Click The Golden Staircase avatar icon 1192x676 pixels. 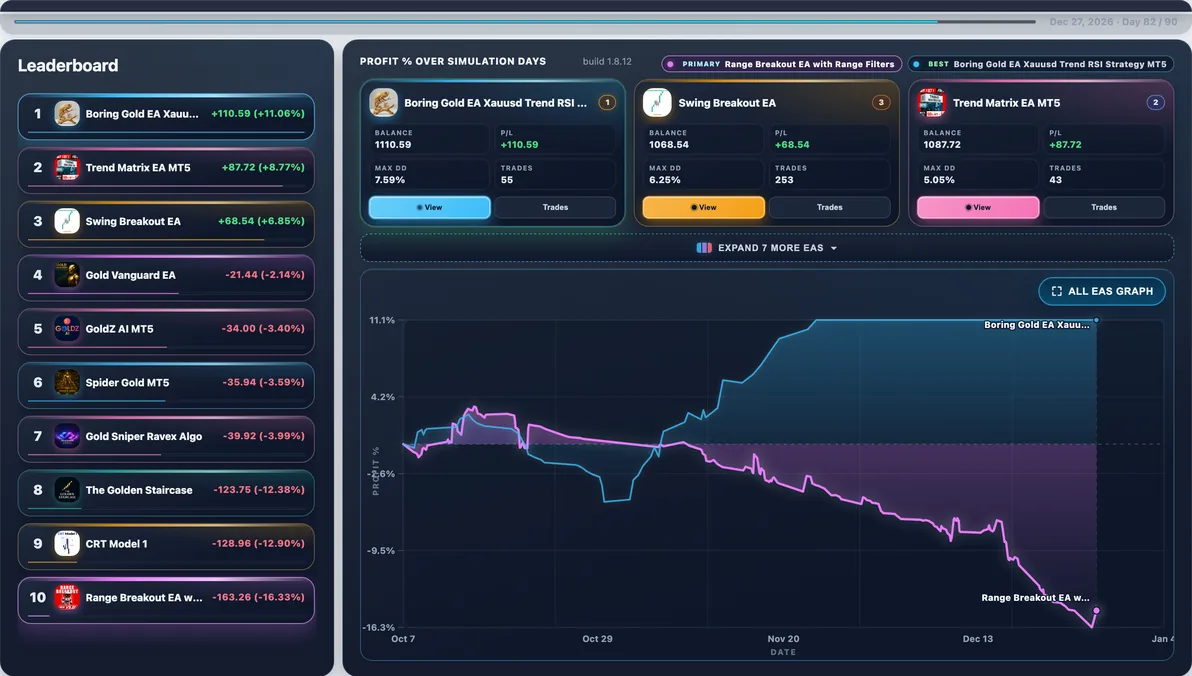(67, 490)
